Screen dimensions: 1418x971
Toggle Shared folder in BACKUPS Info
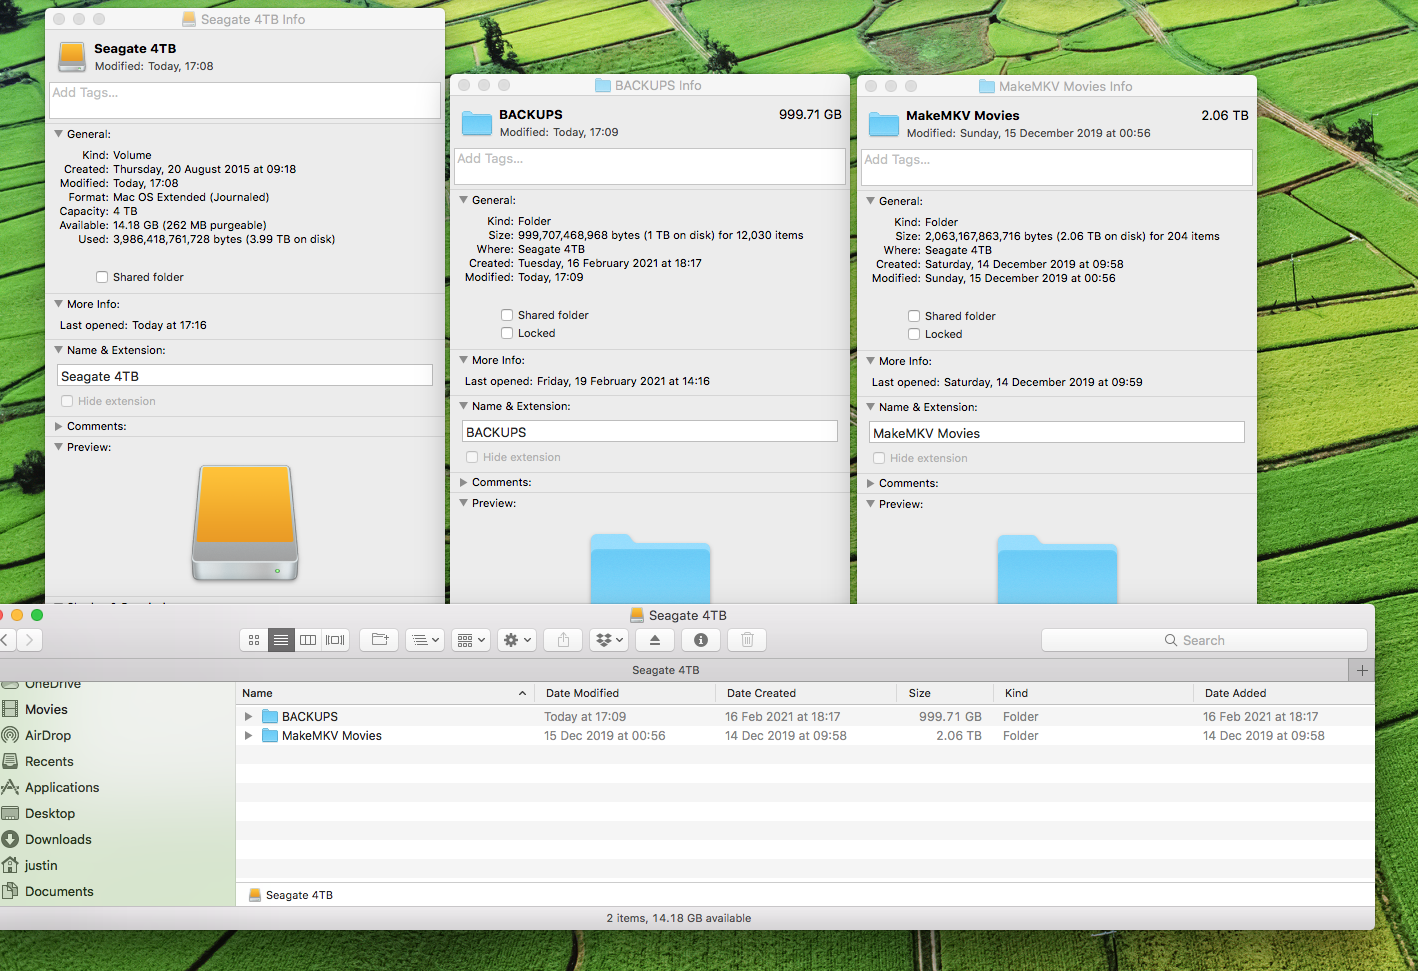point(507,315)
